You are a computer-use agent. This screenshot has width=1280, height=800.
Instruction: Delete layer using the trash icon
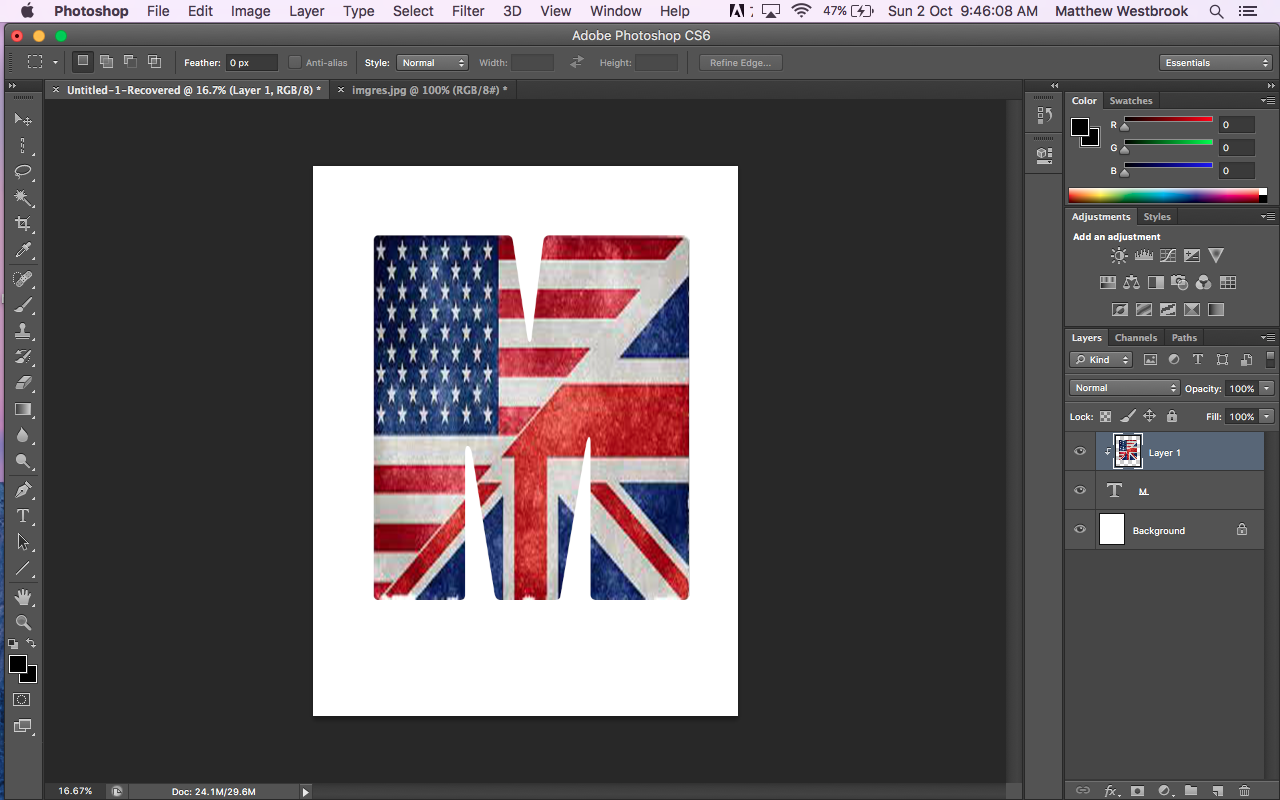coord(1244,791)
